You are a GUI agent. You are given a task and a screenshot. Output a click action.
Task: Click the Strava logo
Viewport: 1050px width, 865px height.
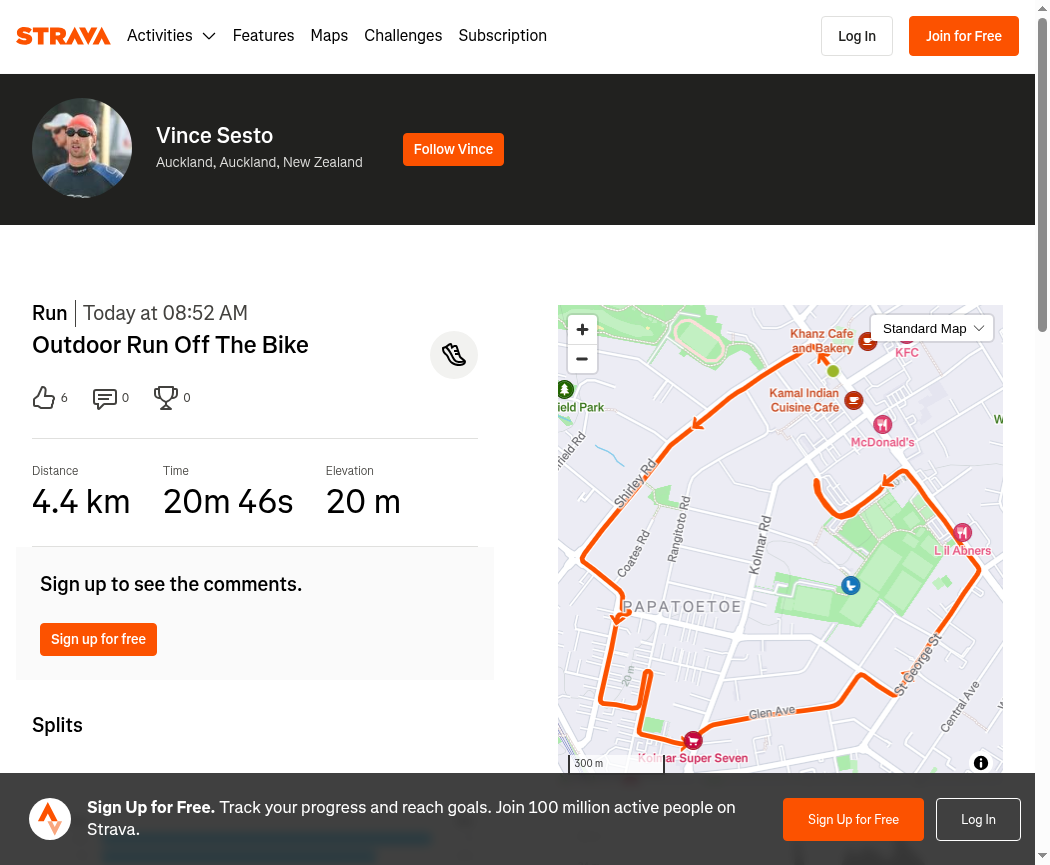point(63,35)
